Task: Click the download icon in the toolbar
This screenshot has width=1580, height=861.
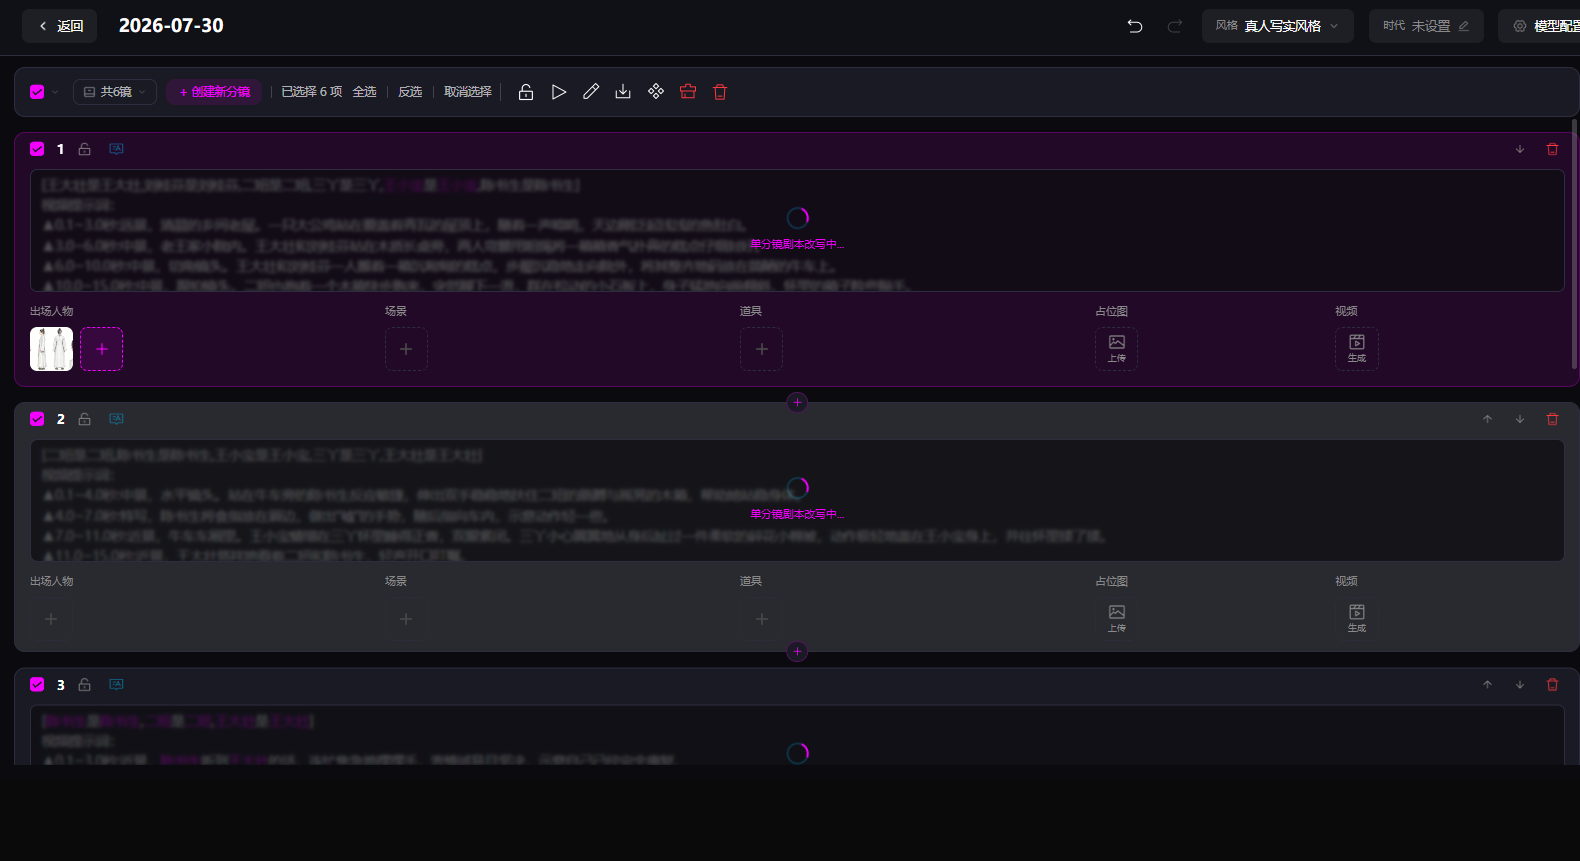Action: 623,92
